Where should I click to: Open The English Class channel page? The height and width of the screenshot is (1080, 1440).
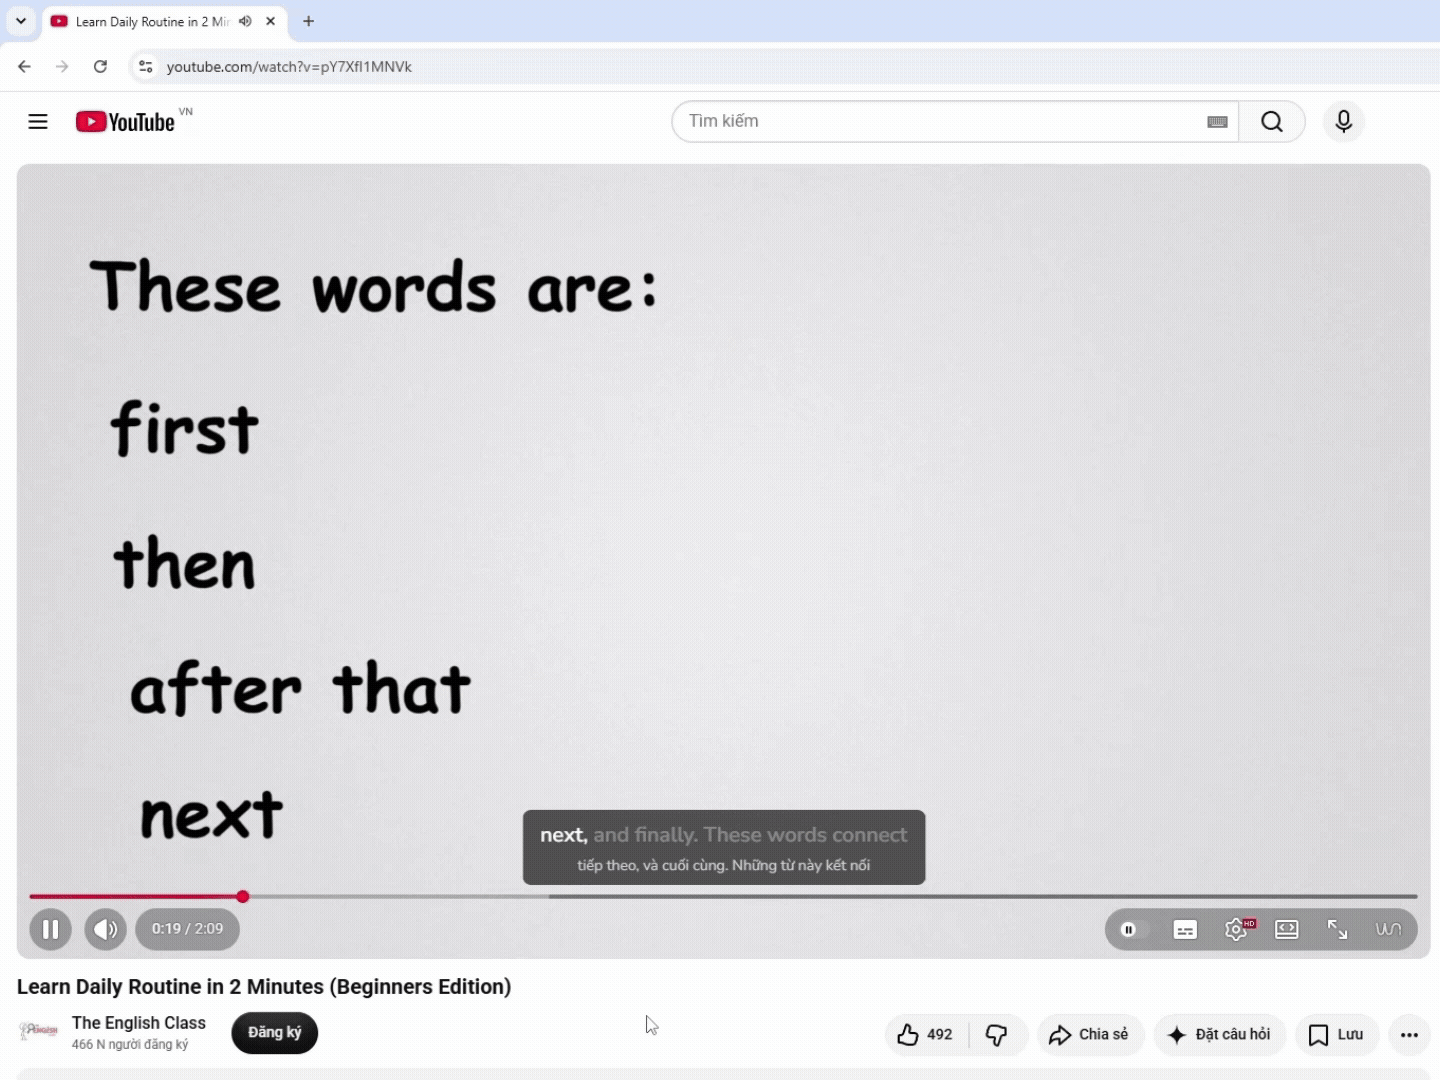point(139,1023)
